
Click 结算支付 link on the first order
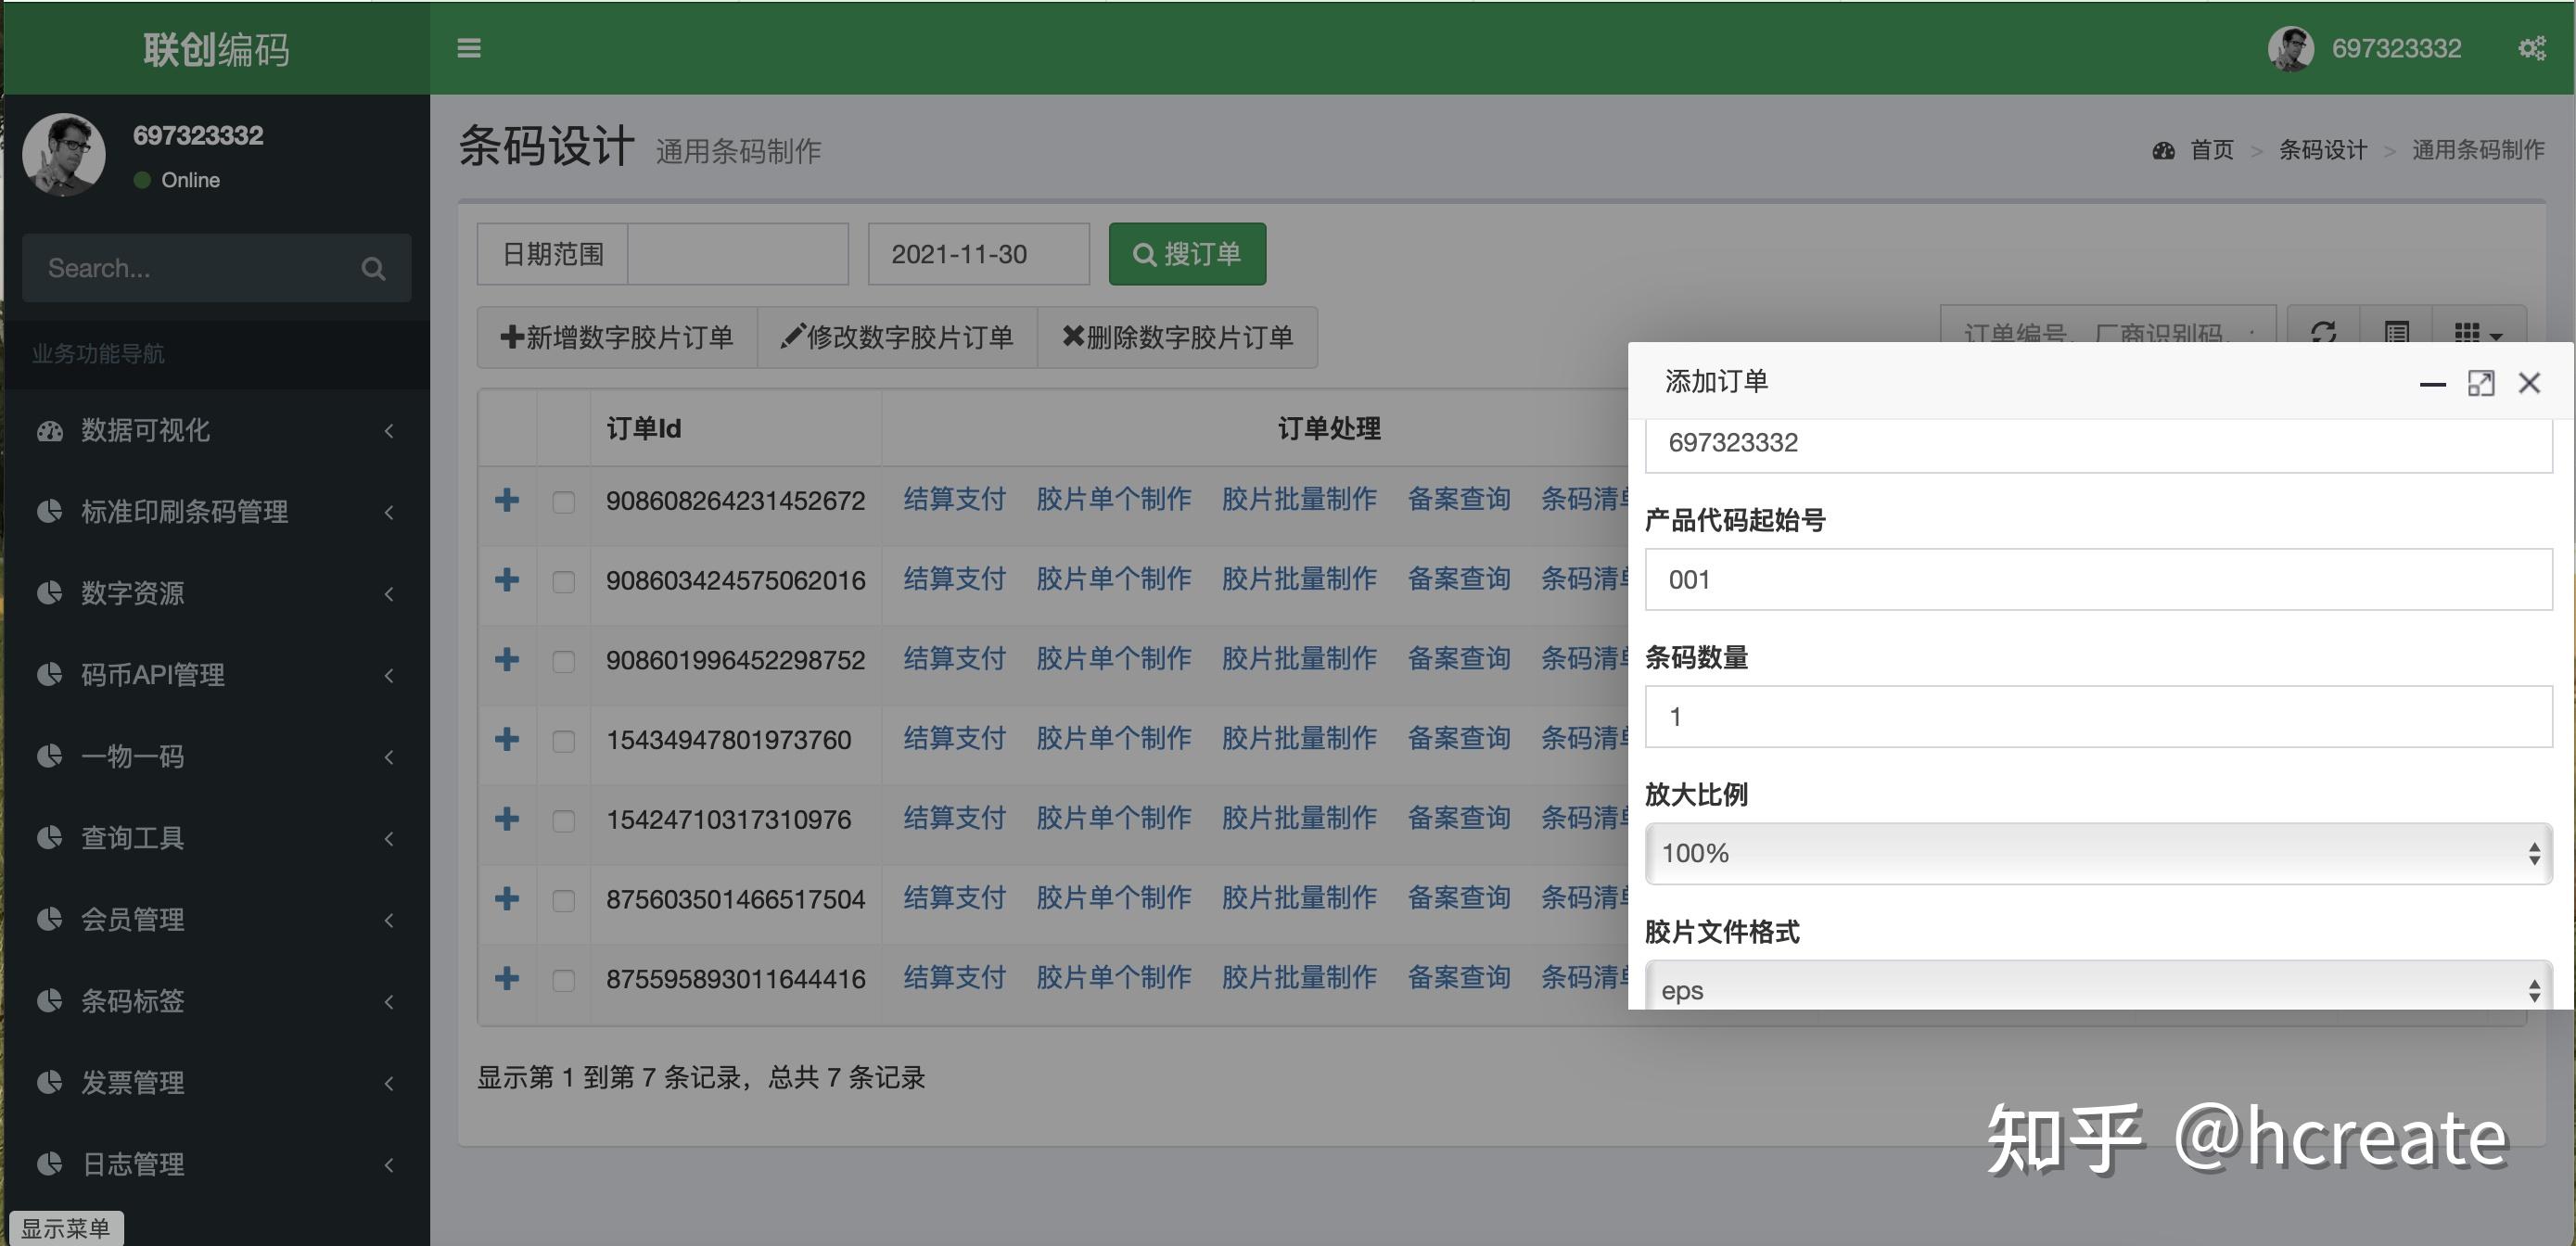click(x=953, y=500)
